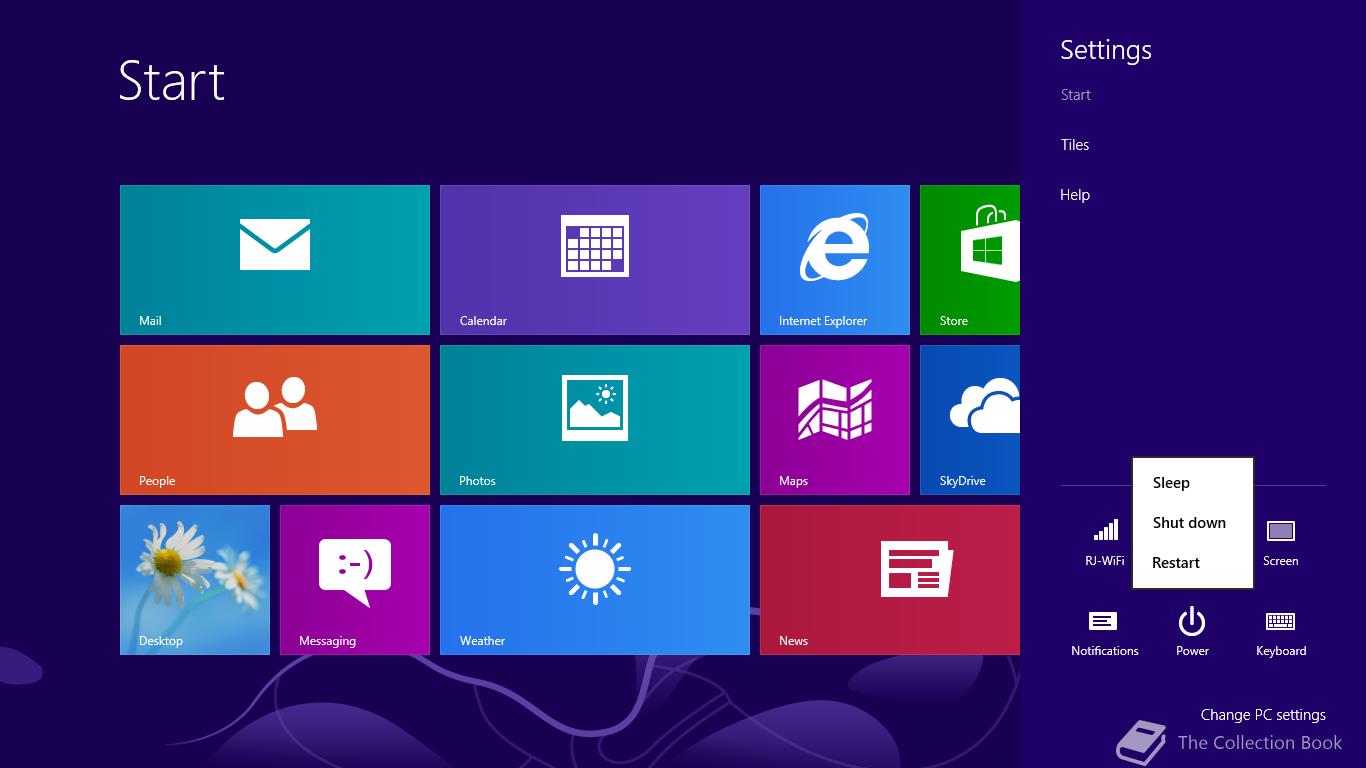Open the Help option in Settings

(1075, 195)
